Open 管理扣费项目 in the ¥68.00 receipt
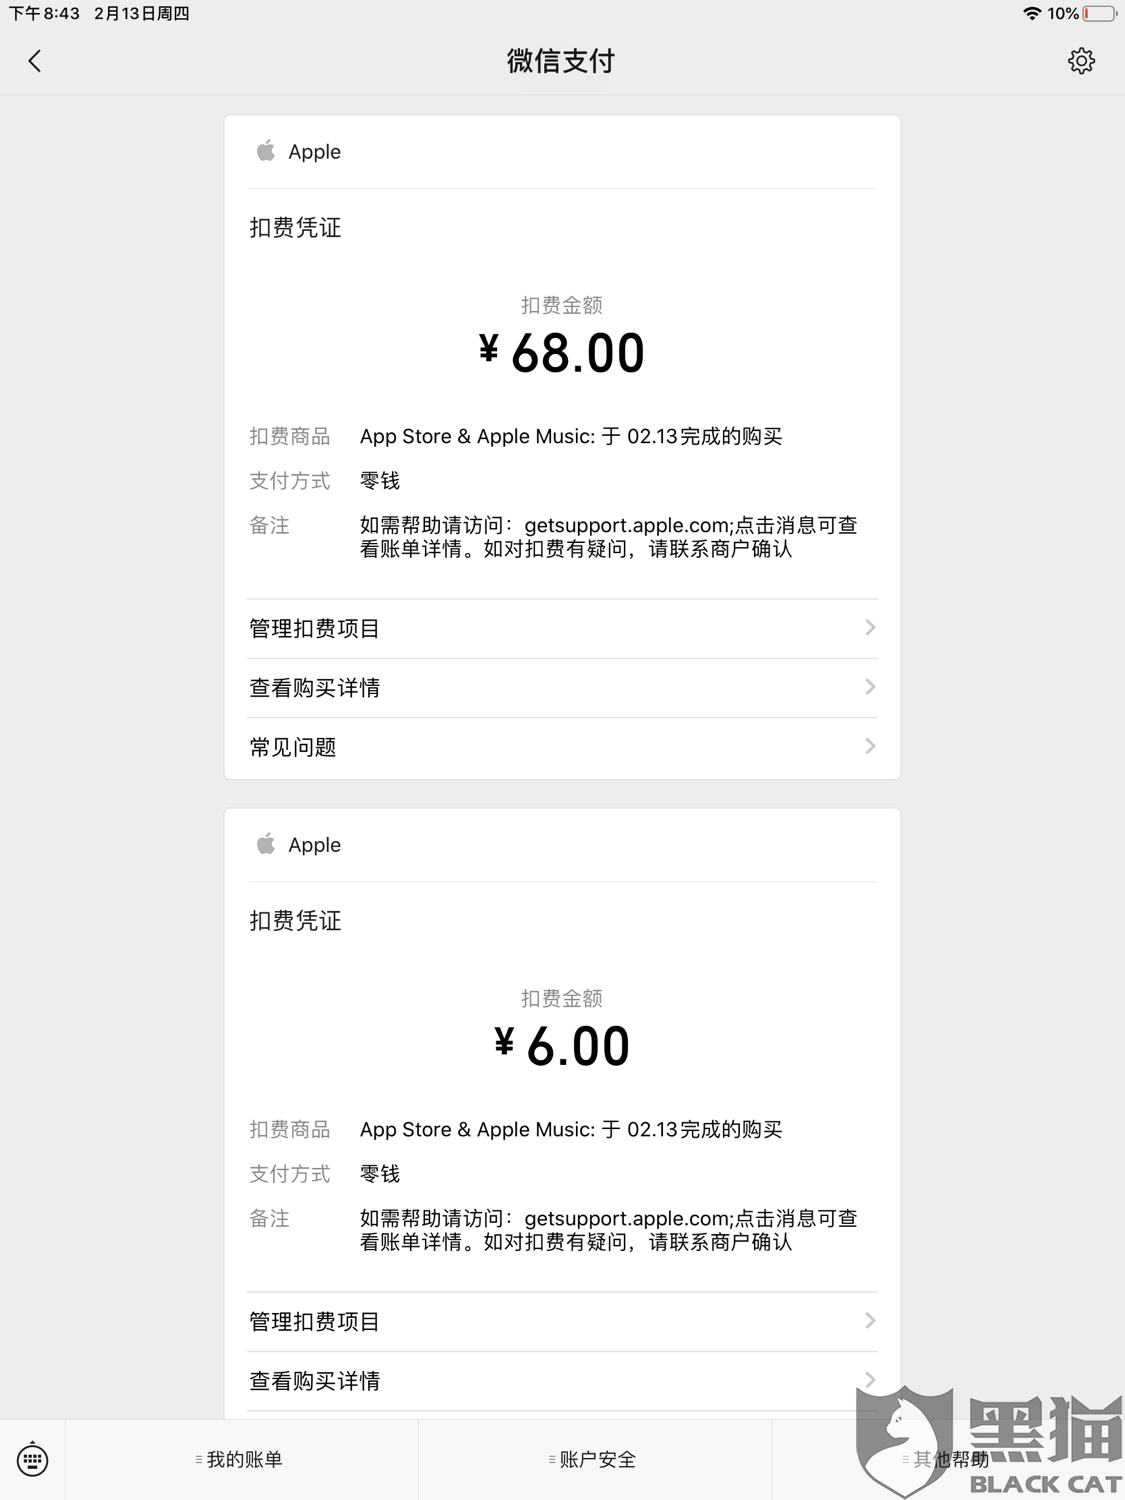This screenshot has height=1500, width=1125. [562, 628]
